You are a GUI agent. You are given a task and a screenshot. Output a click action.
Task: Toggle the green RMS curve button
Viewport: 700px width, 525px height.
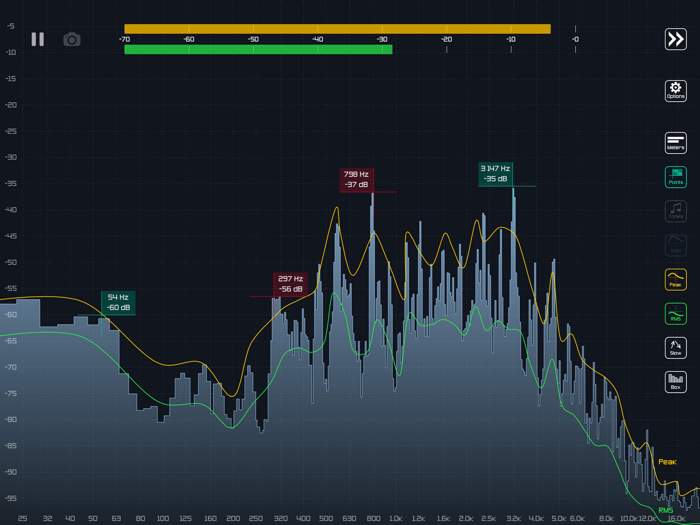pyautogui.click(x=676, y=314)
